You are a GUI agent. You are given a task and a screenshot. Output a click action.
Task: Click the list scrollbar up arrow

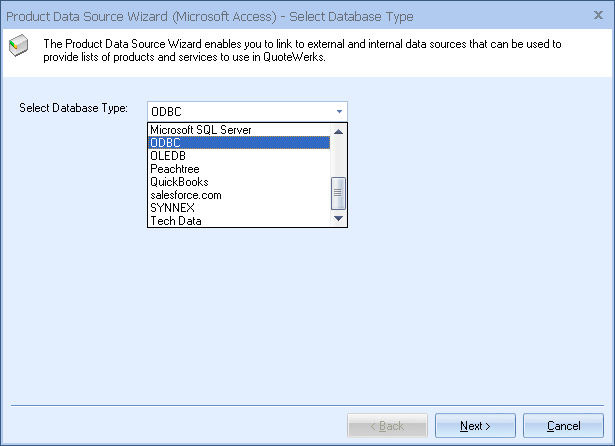[338, 130]
